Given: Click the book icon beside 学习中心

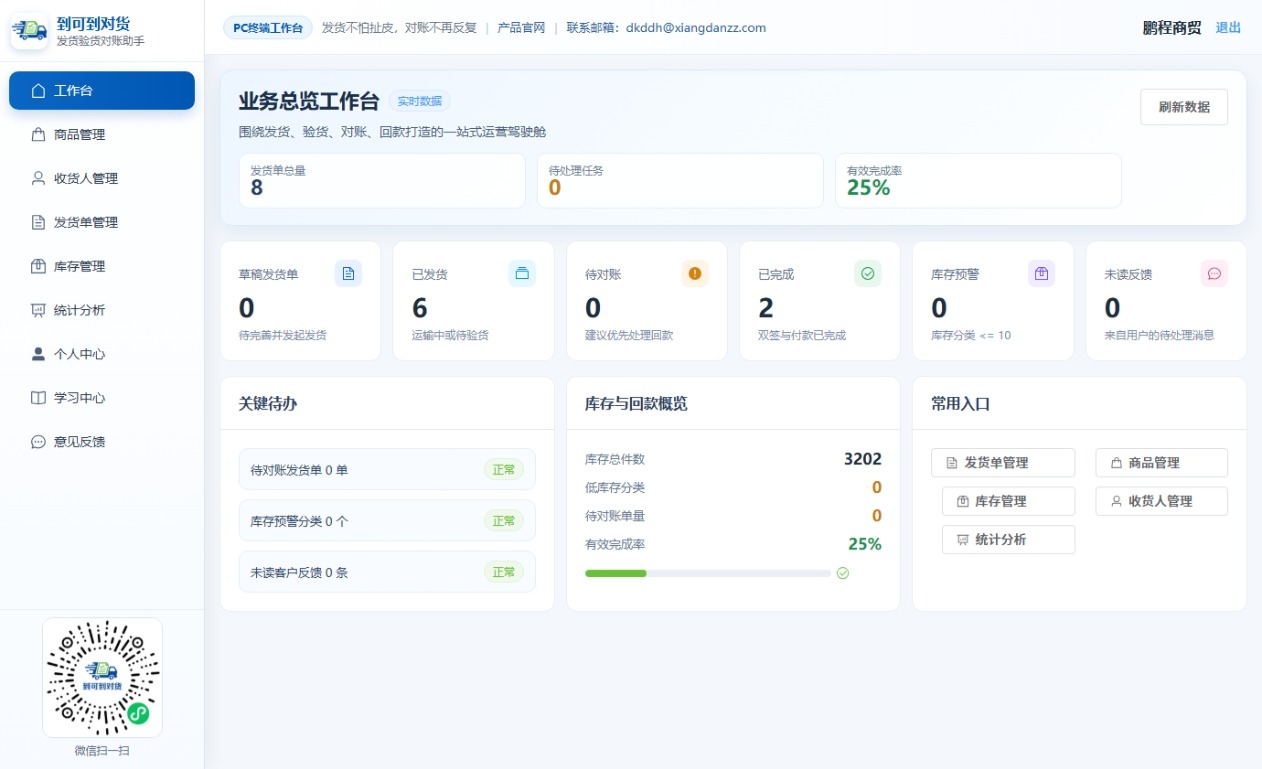Looking at the screenshot, I should pyautogui.click(x=39, y=398).
